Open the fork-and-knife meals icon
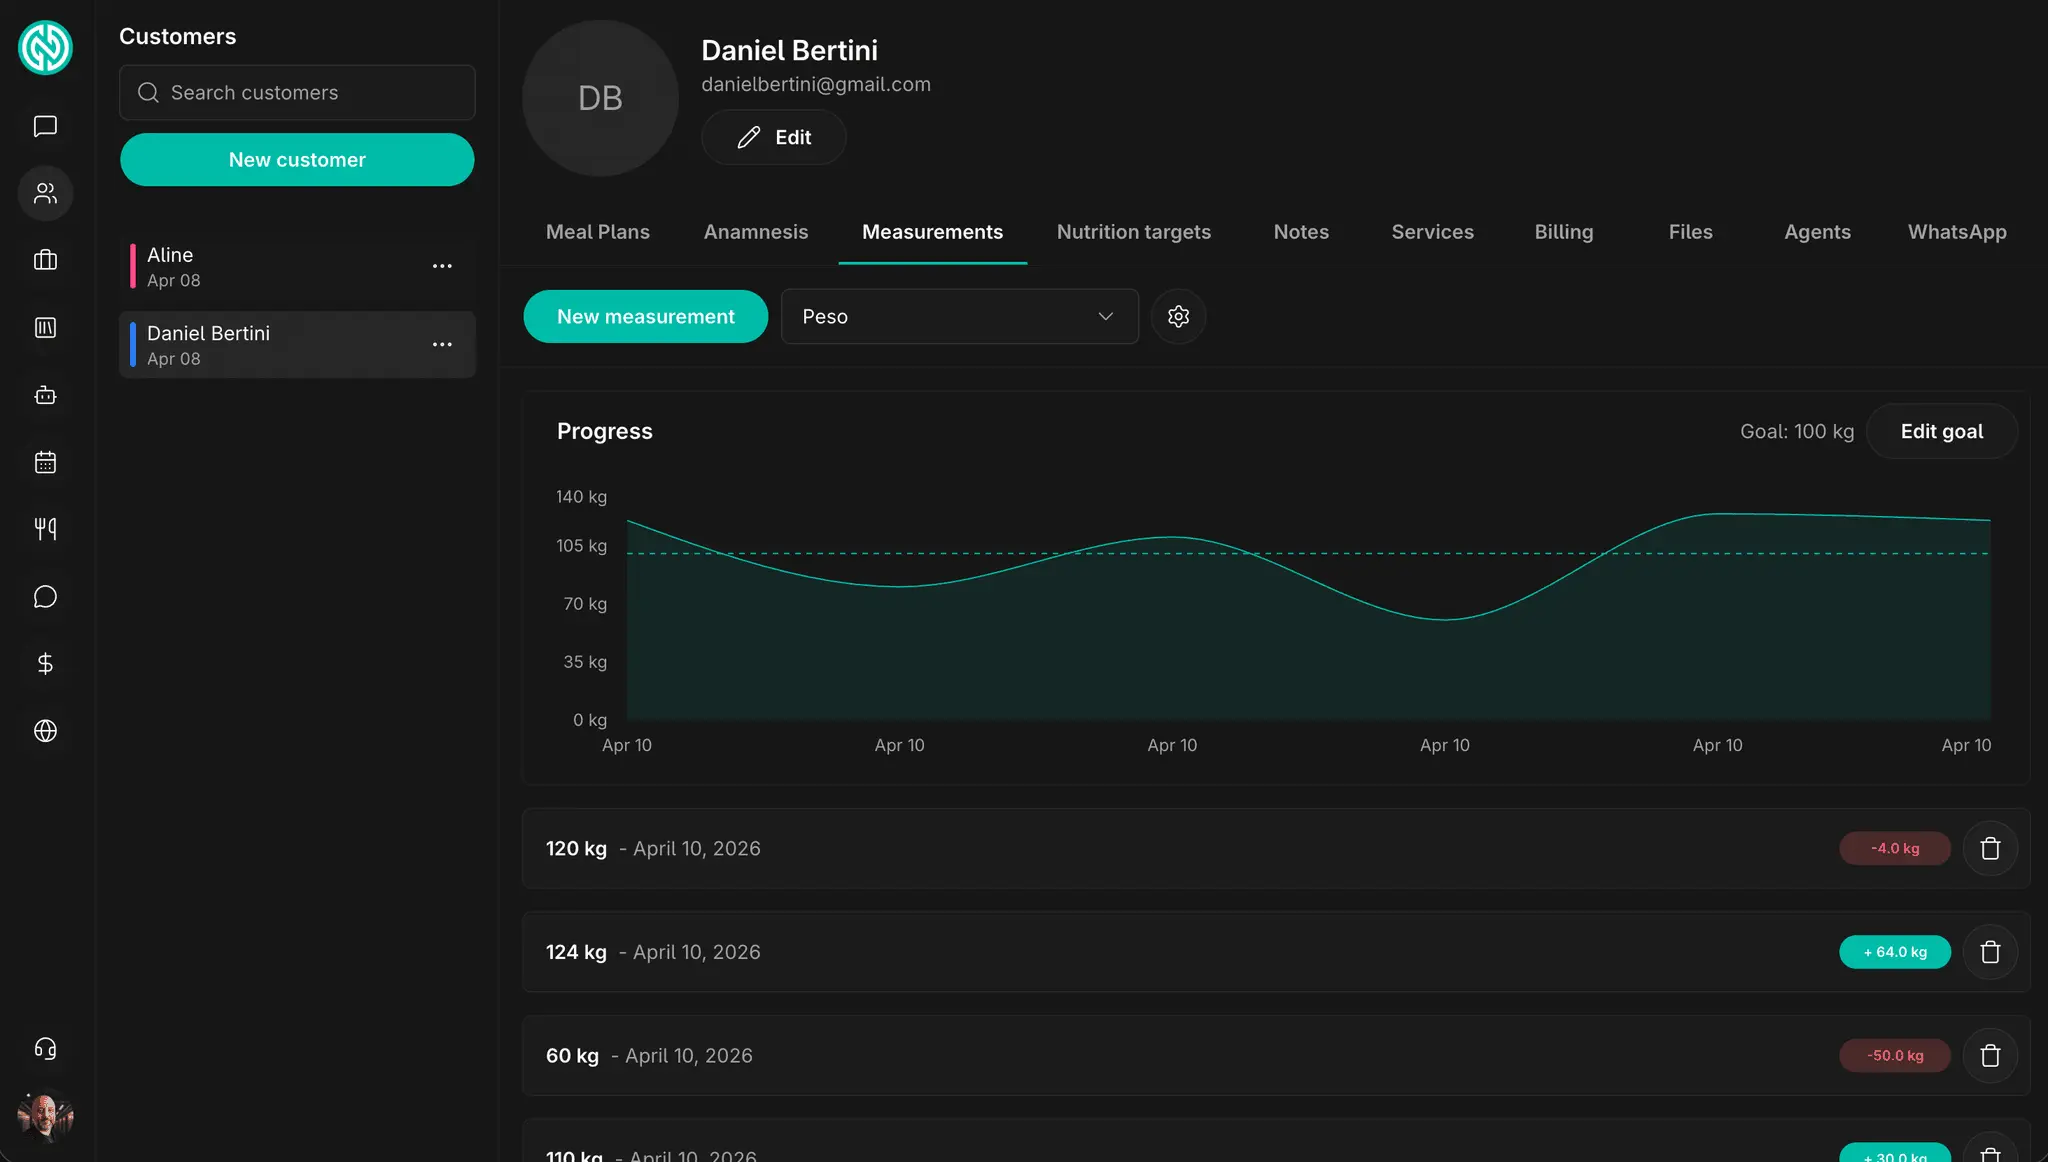Viewport: 2048px width, 1162px height. 45,529
